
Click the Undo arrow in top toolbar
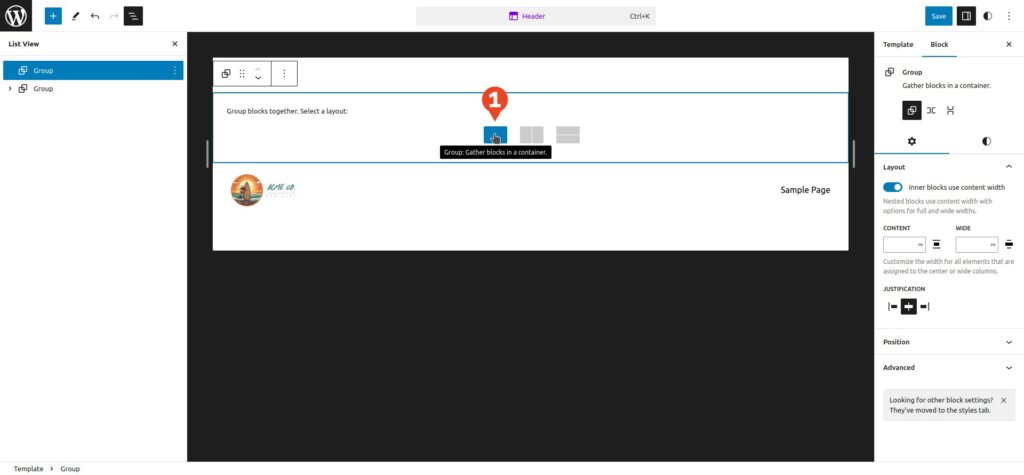[95, 16]
